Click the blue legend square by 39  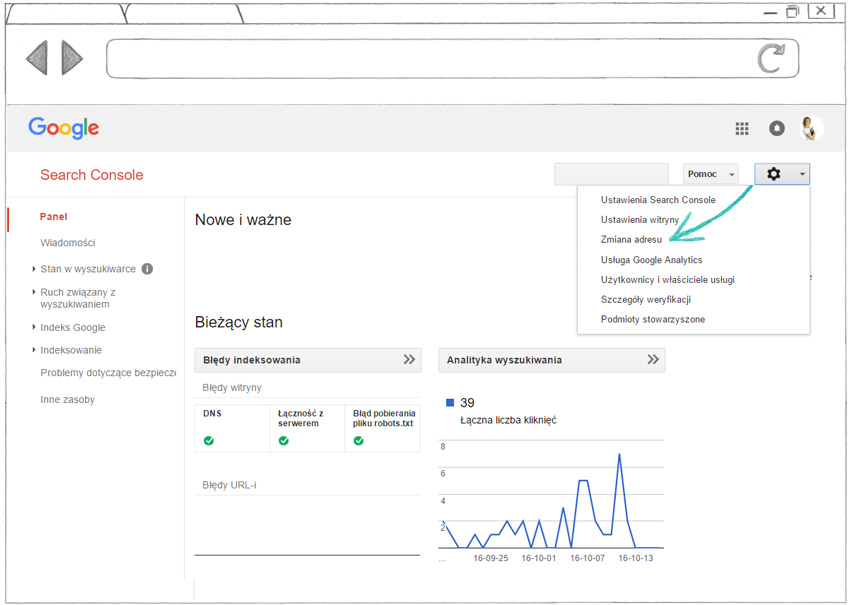(449, 402)
